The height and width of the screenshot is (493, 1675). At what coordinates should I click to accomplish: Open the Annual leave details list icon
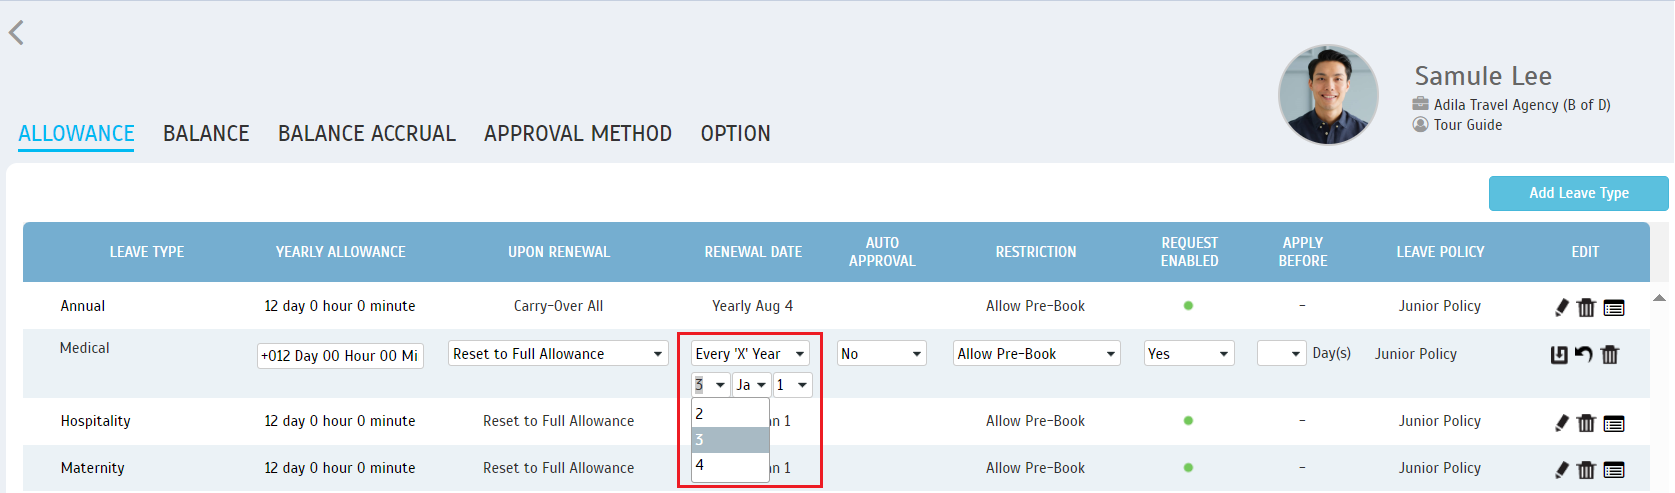1614,307
